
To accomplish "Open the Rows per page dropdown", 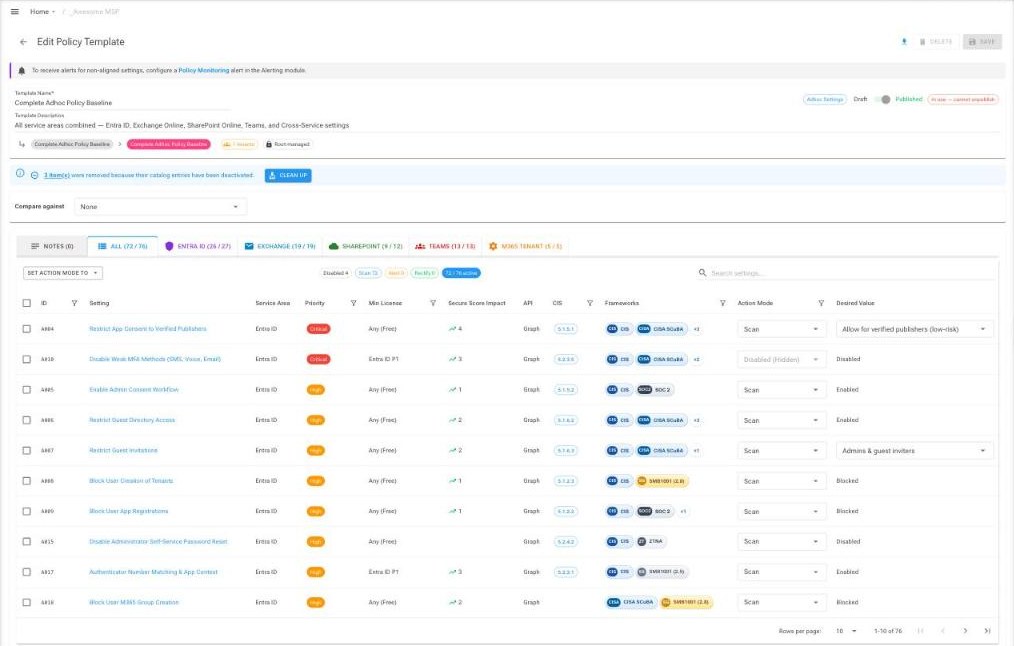I will click(846, 630).
